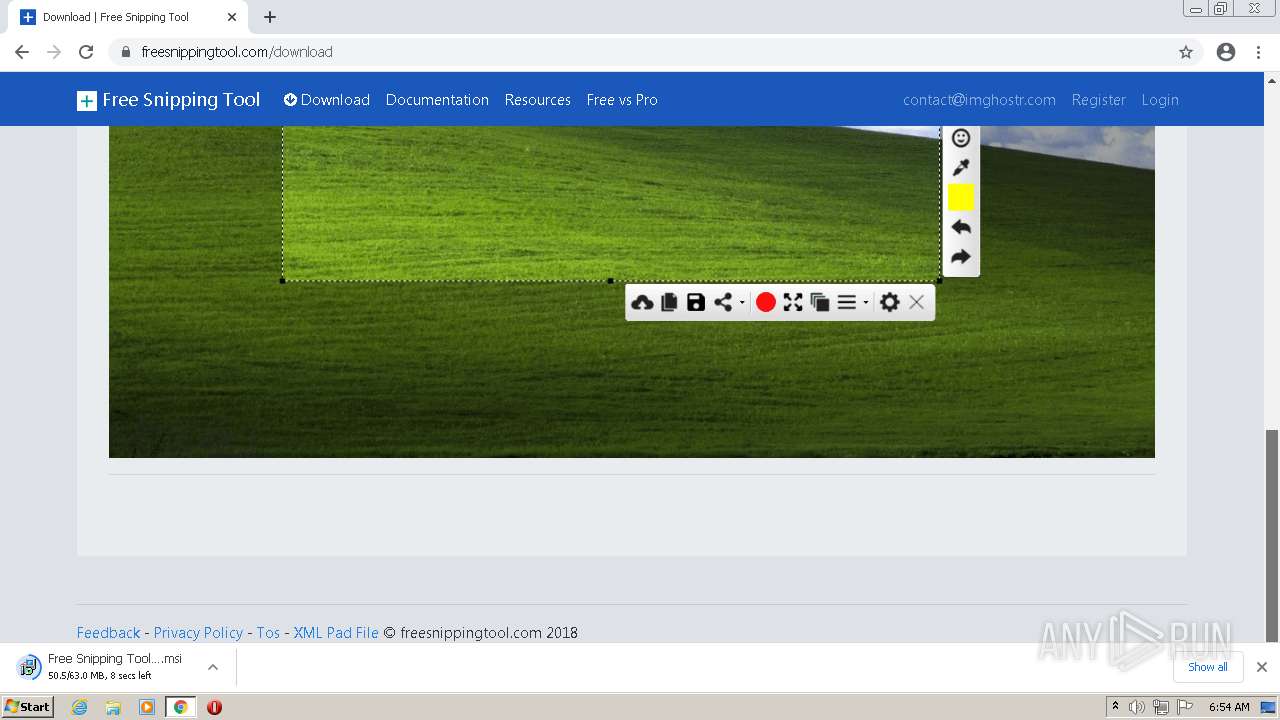This screenshot has width=1280, height=720.
Task: Click the Action Center flag tray icon
Action: [1185, 707]
